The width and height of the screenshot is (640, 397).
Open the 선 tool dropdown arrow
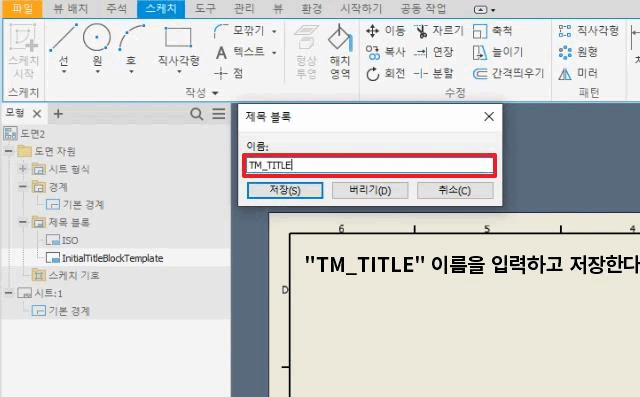click(64, 72)
